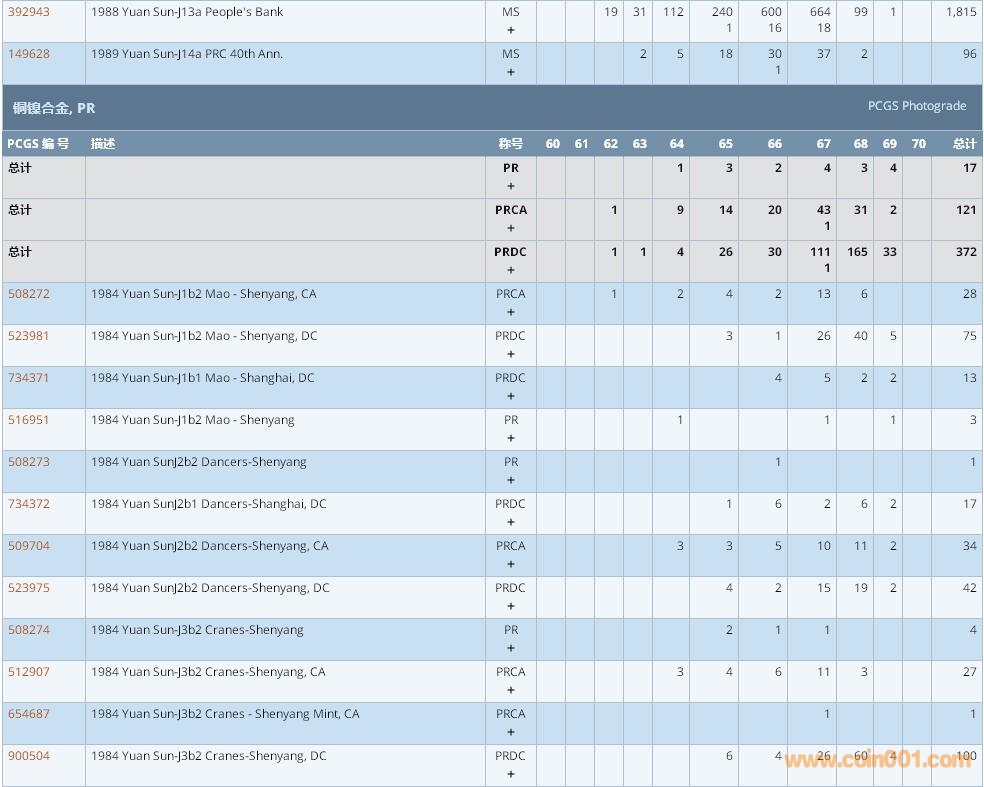Expand plus sign under PR total row
The image size is (984, 787).
pyautogui.click(x=511, y=186)
